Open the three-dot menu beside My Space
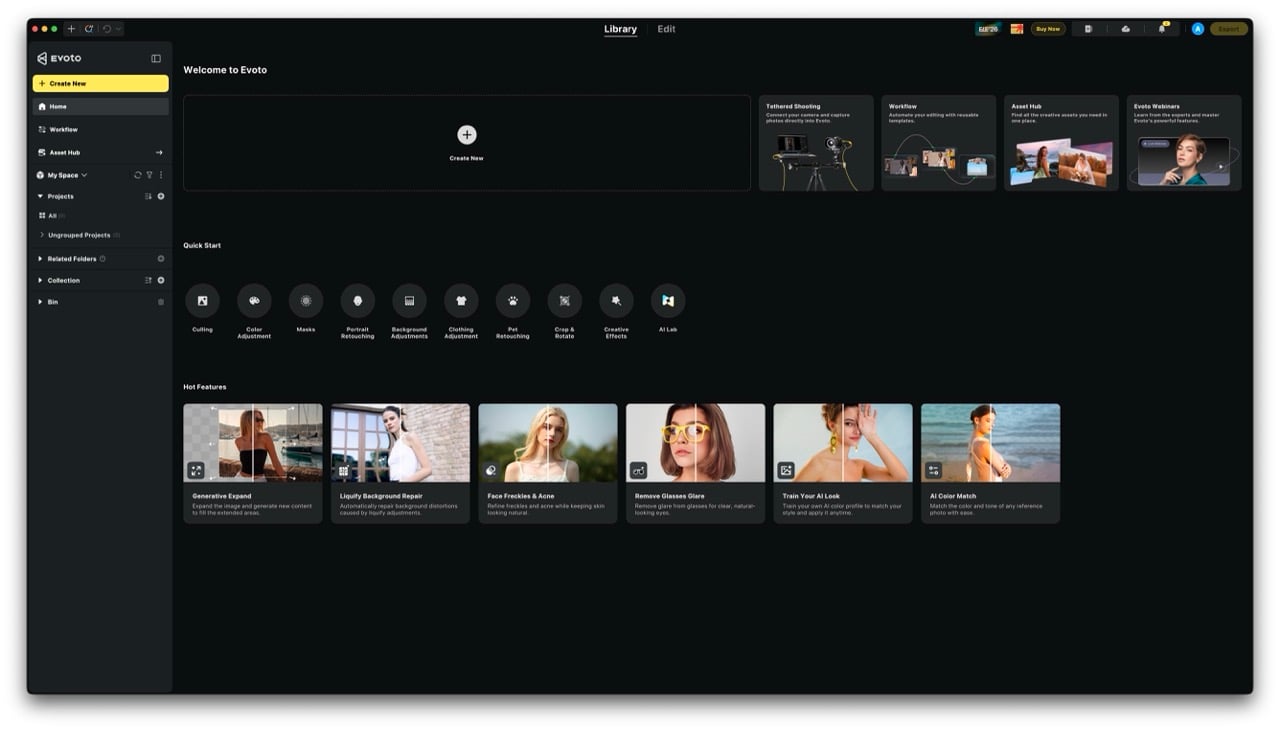Viewport: 1280px width, 729px height. [161, 175]
